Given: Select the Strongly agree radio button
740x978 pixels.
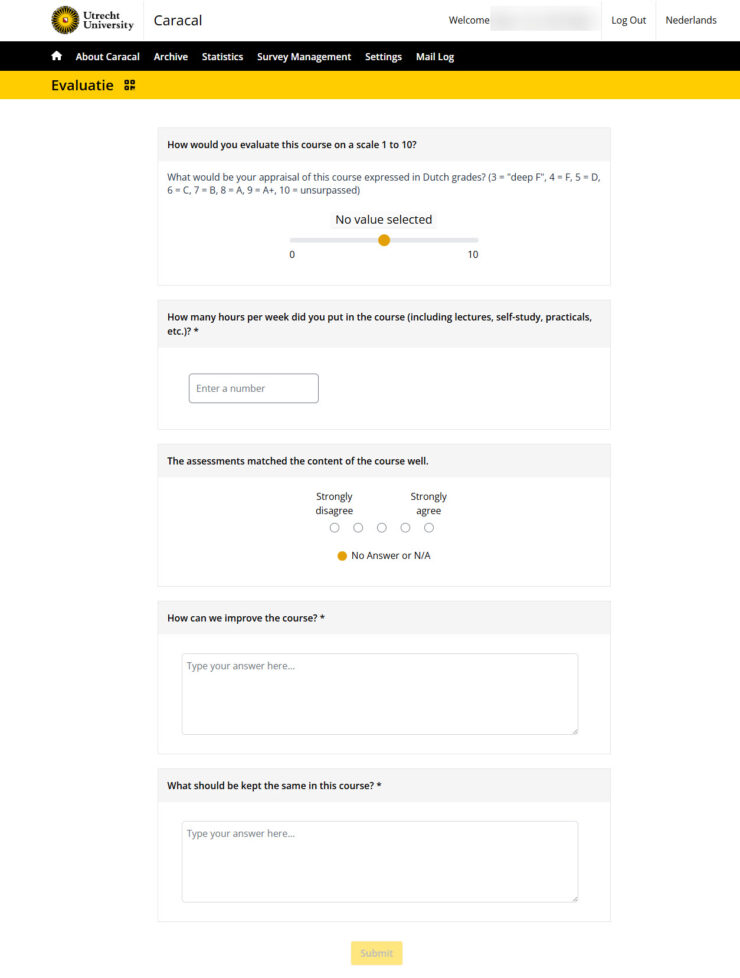Looking at the screenshot, I should (x=429, y=528).
